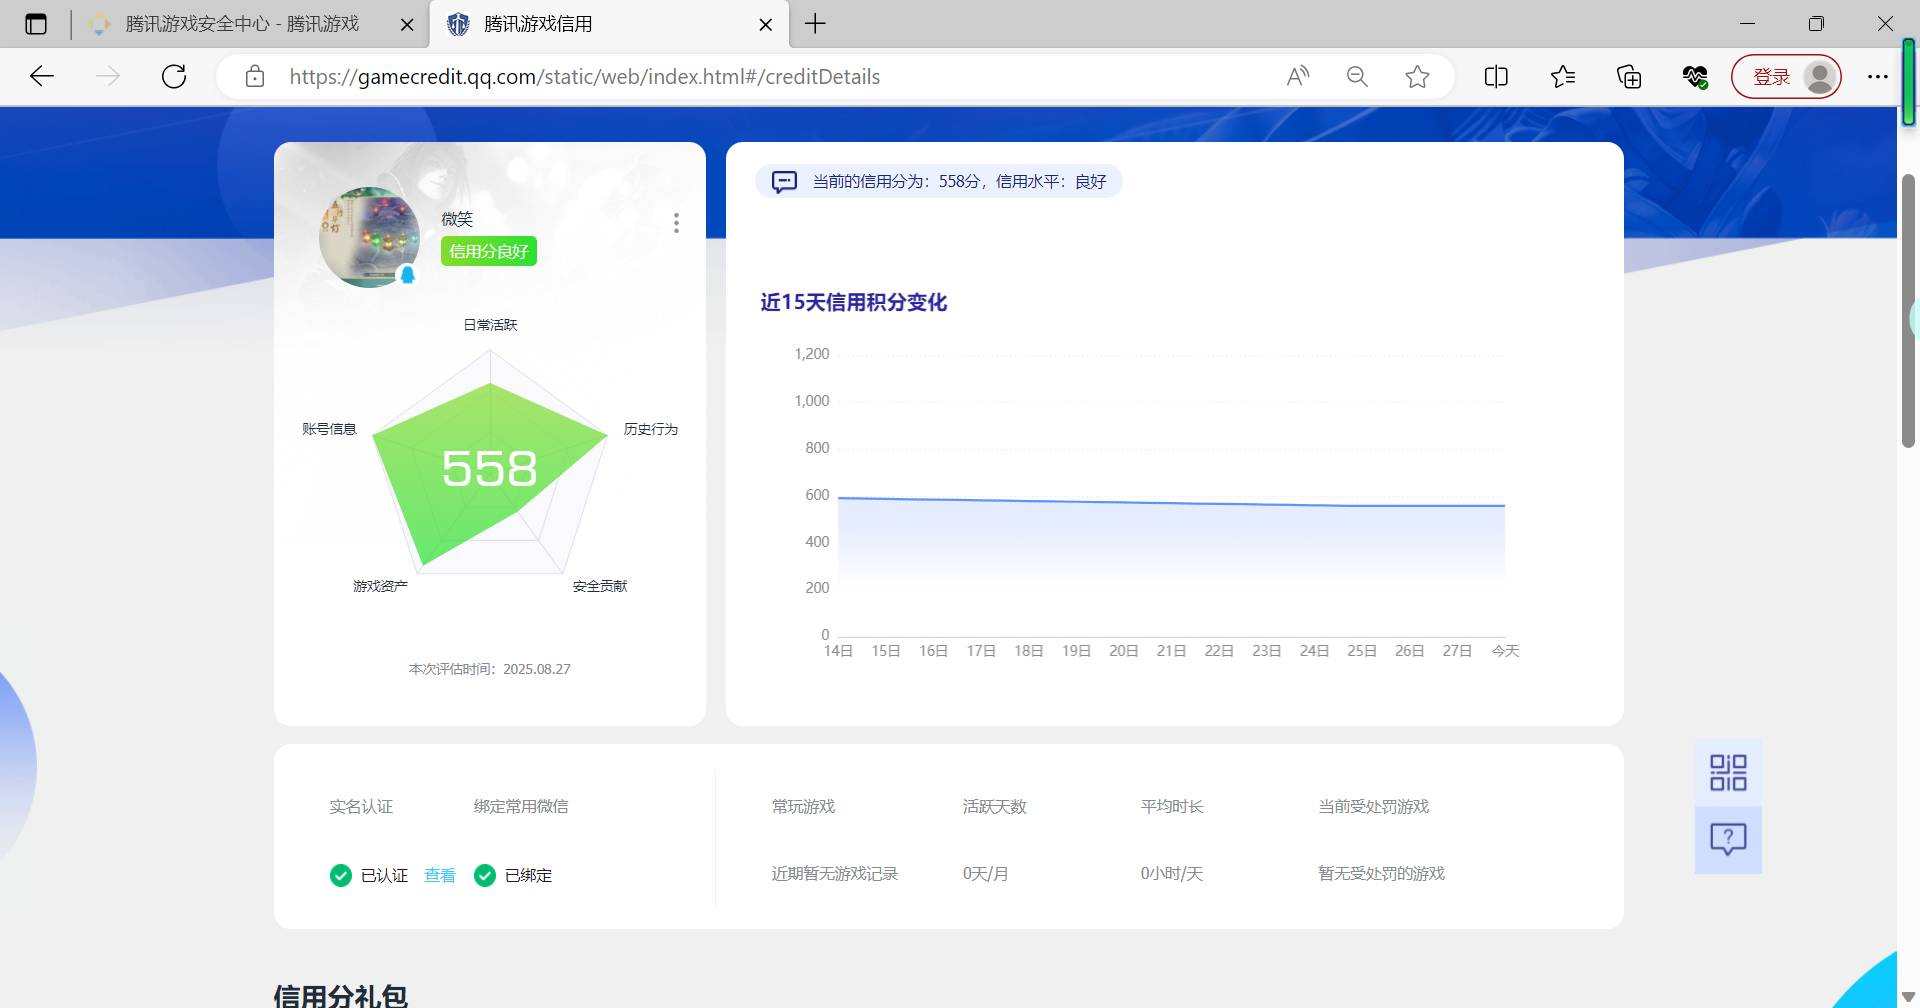Open zoom control in address bar
Image resolution: width=1920 pixels, height=1008 pixels.
(x=1357, y=77)
